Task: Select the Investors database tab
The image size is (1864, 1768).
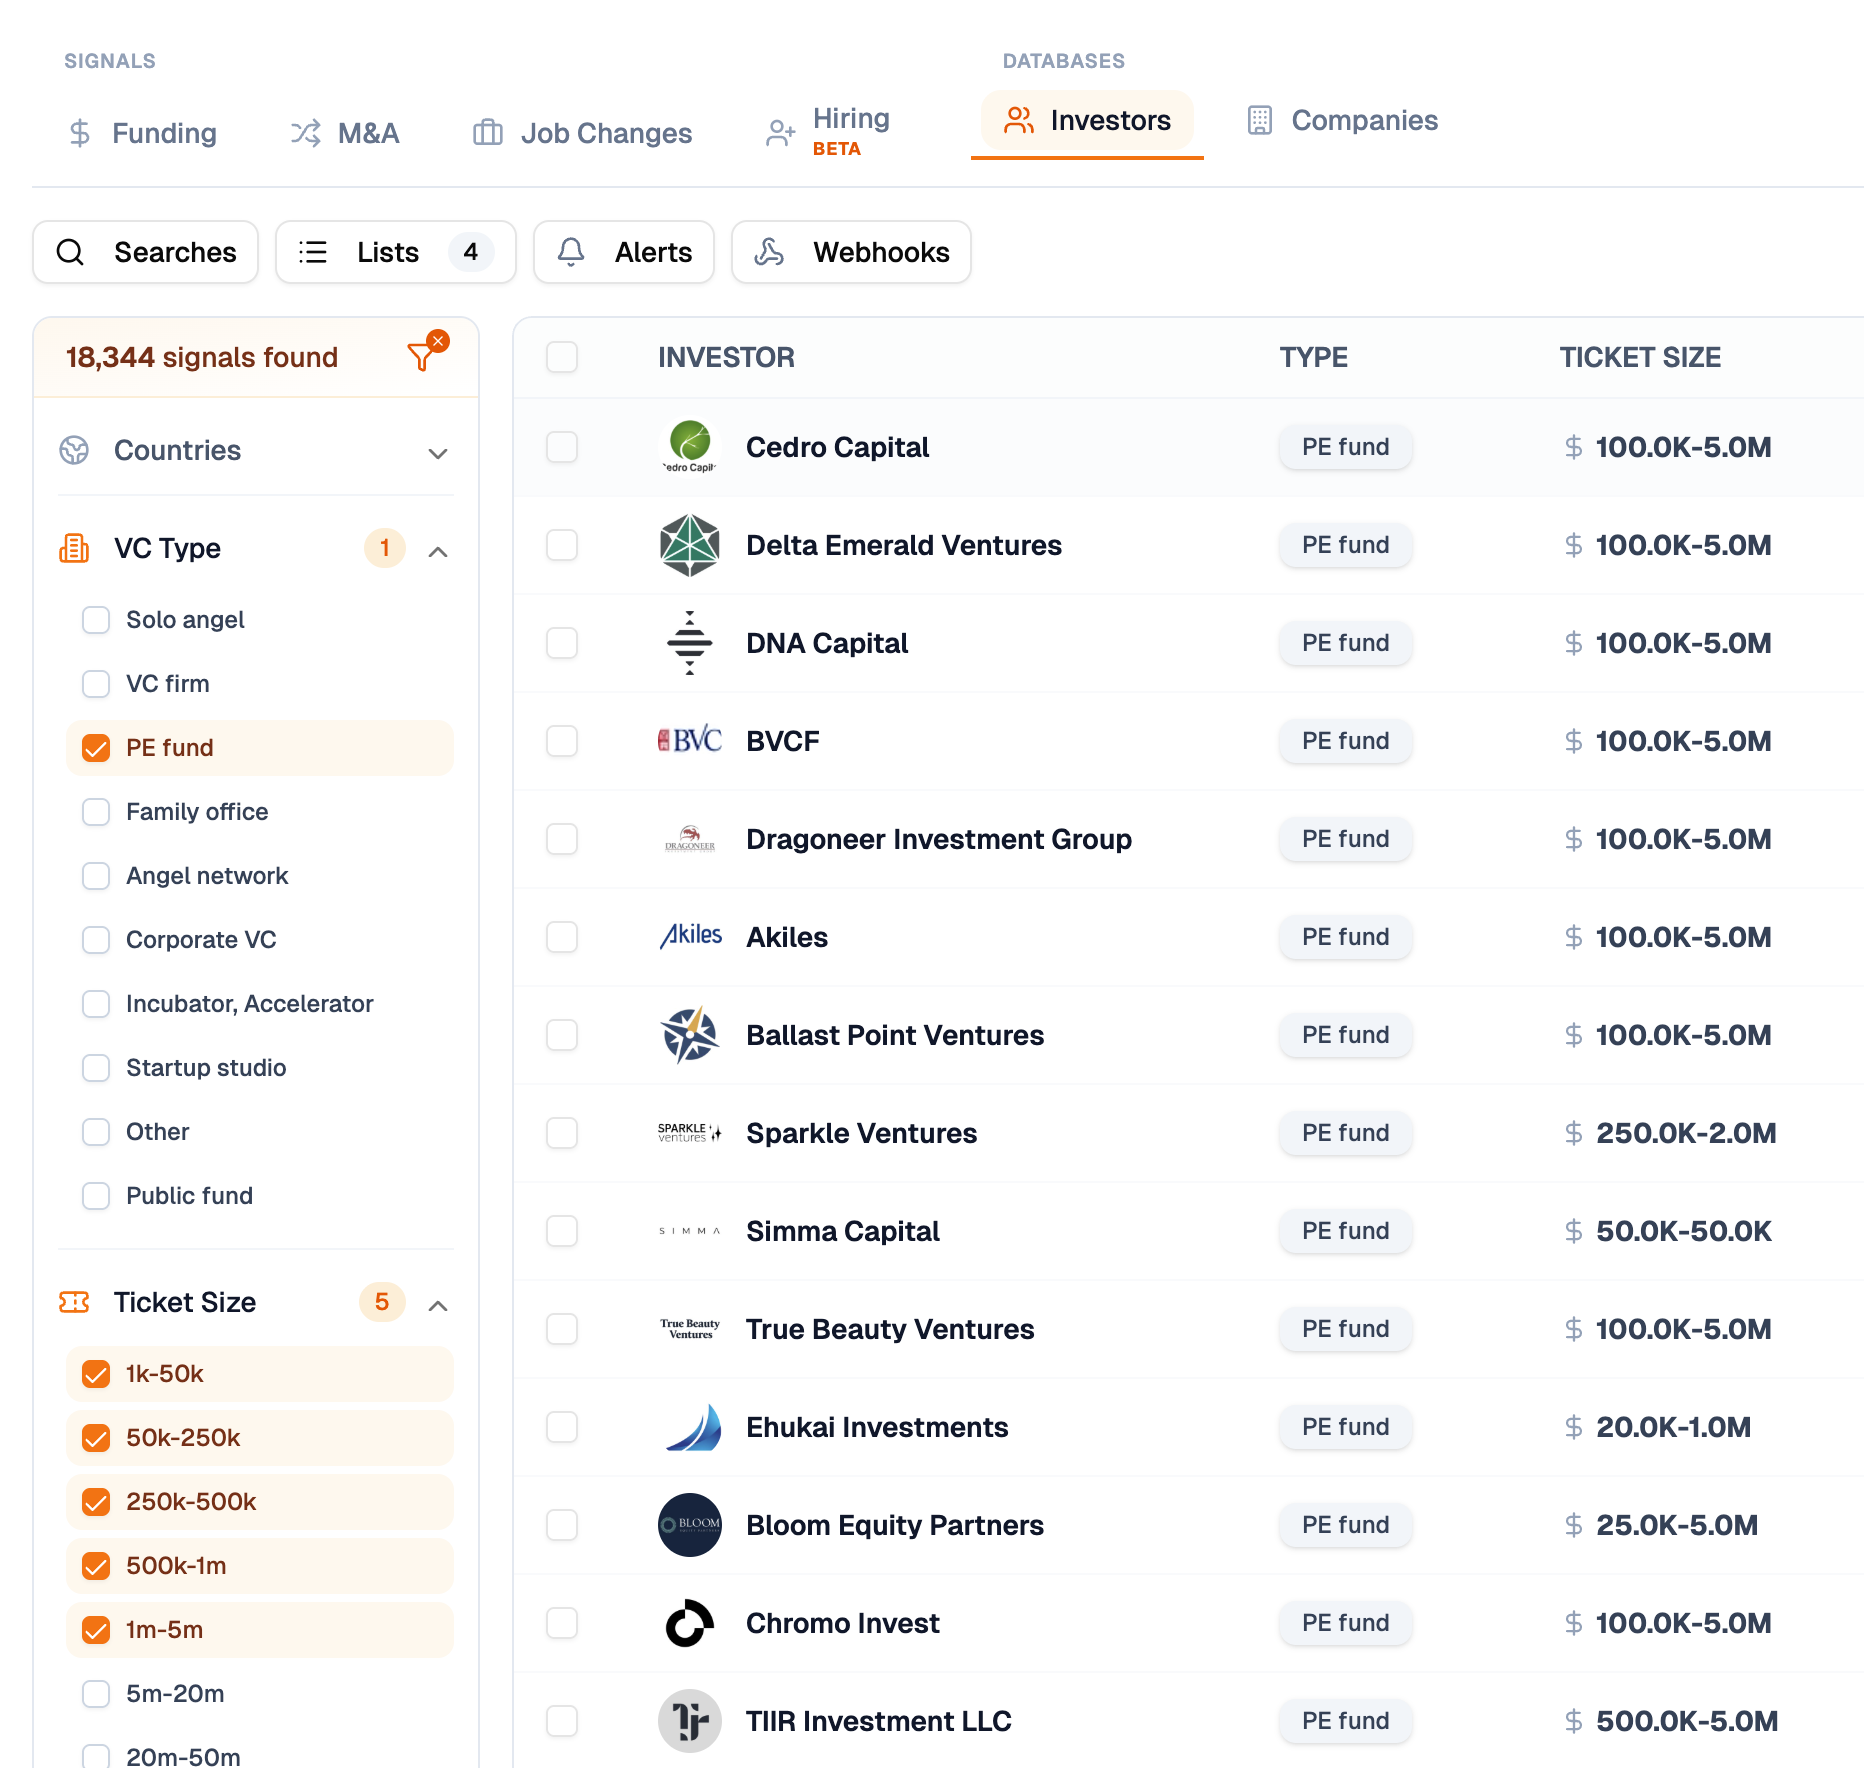Action: point(1087,121)
